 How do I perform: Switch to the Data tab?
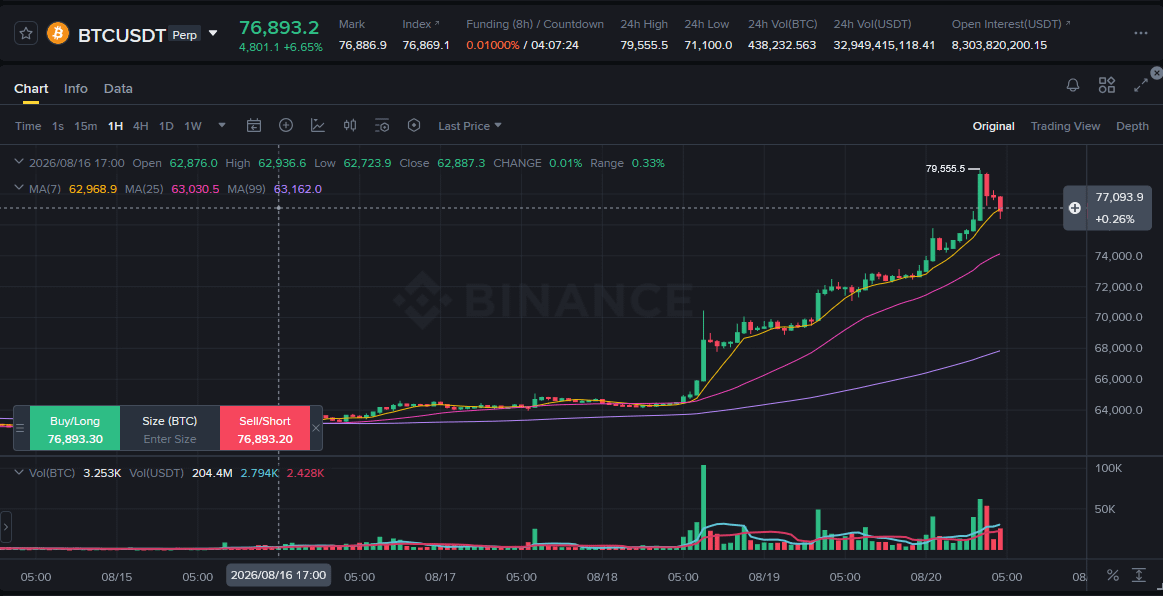point(118,88)
